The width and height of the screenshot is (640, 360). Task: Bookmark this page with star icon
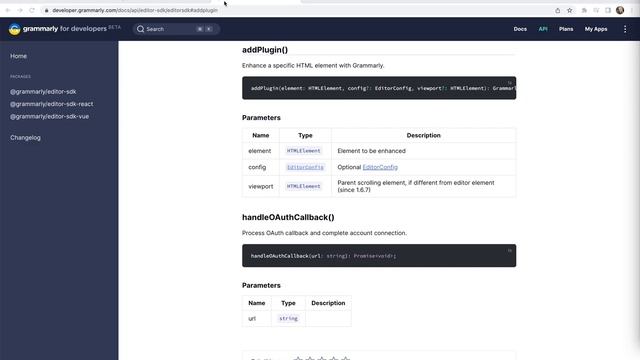[x=569, y=11]
